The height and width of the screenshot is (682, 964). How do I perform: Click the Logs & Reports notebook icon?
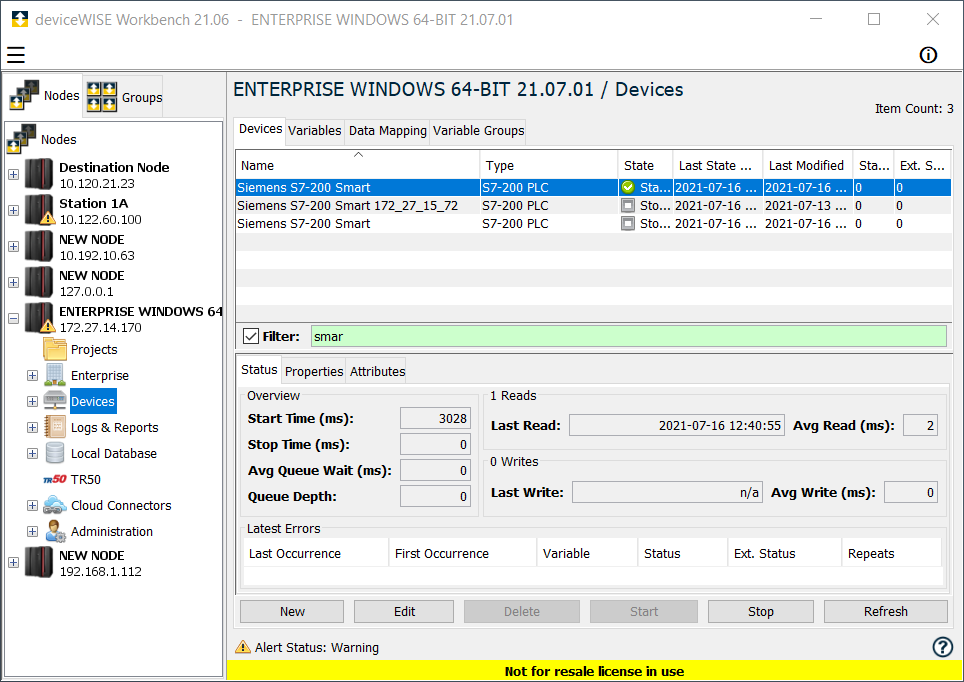click(55, 427)
